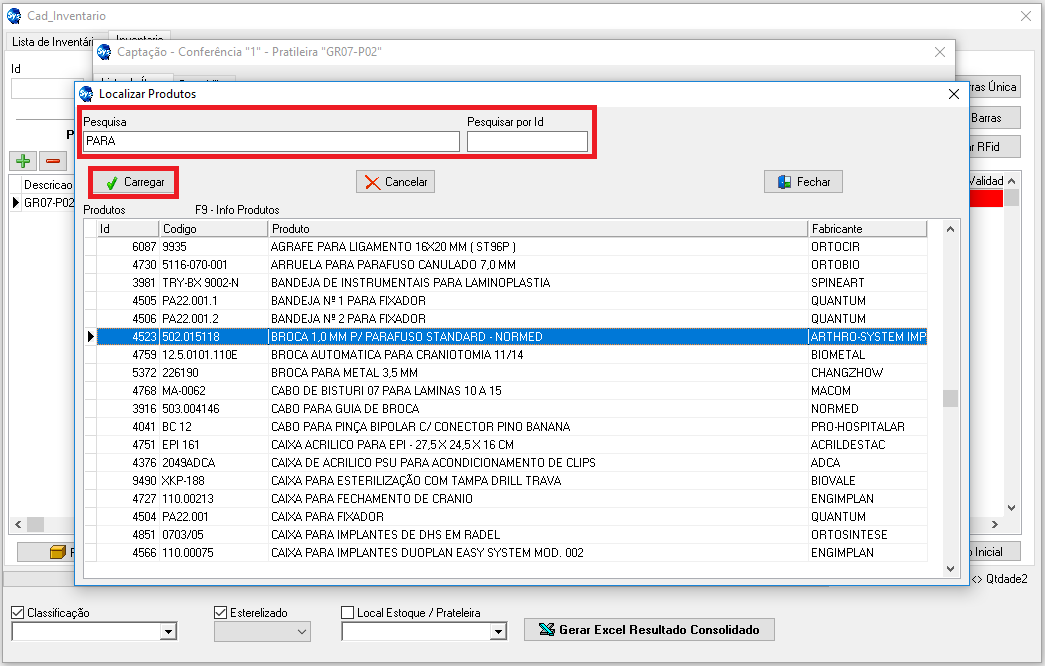
Task: Click the yellow box icon button at bottom-left
Action: point(58,552)
